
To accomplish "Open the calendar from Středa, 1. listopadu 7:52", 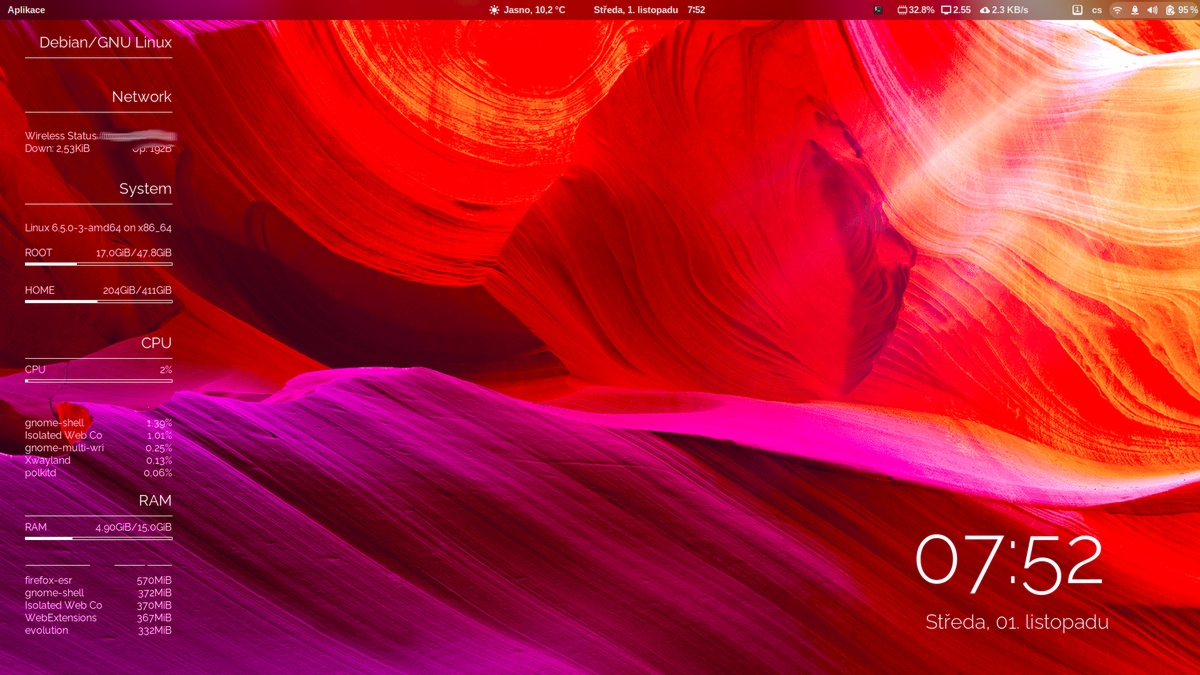I will tap(649, 10).
